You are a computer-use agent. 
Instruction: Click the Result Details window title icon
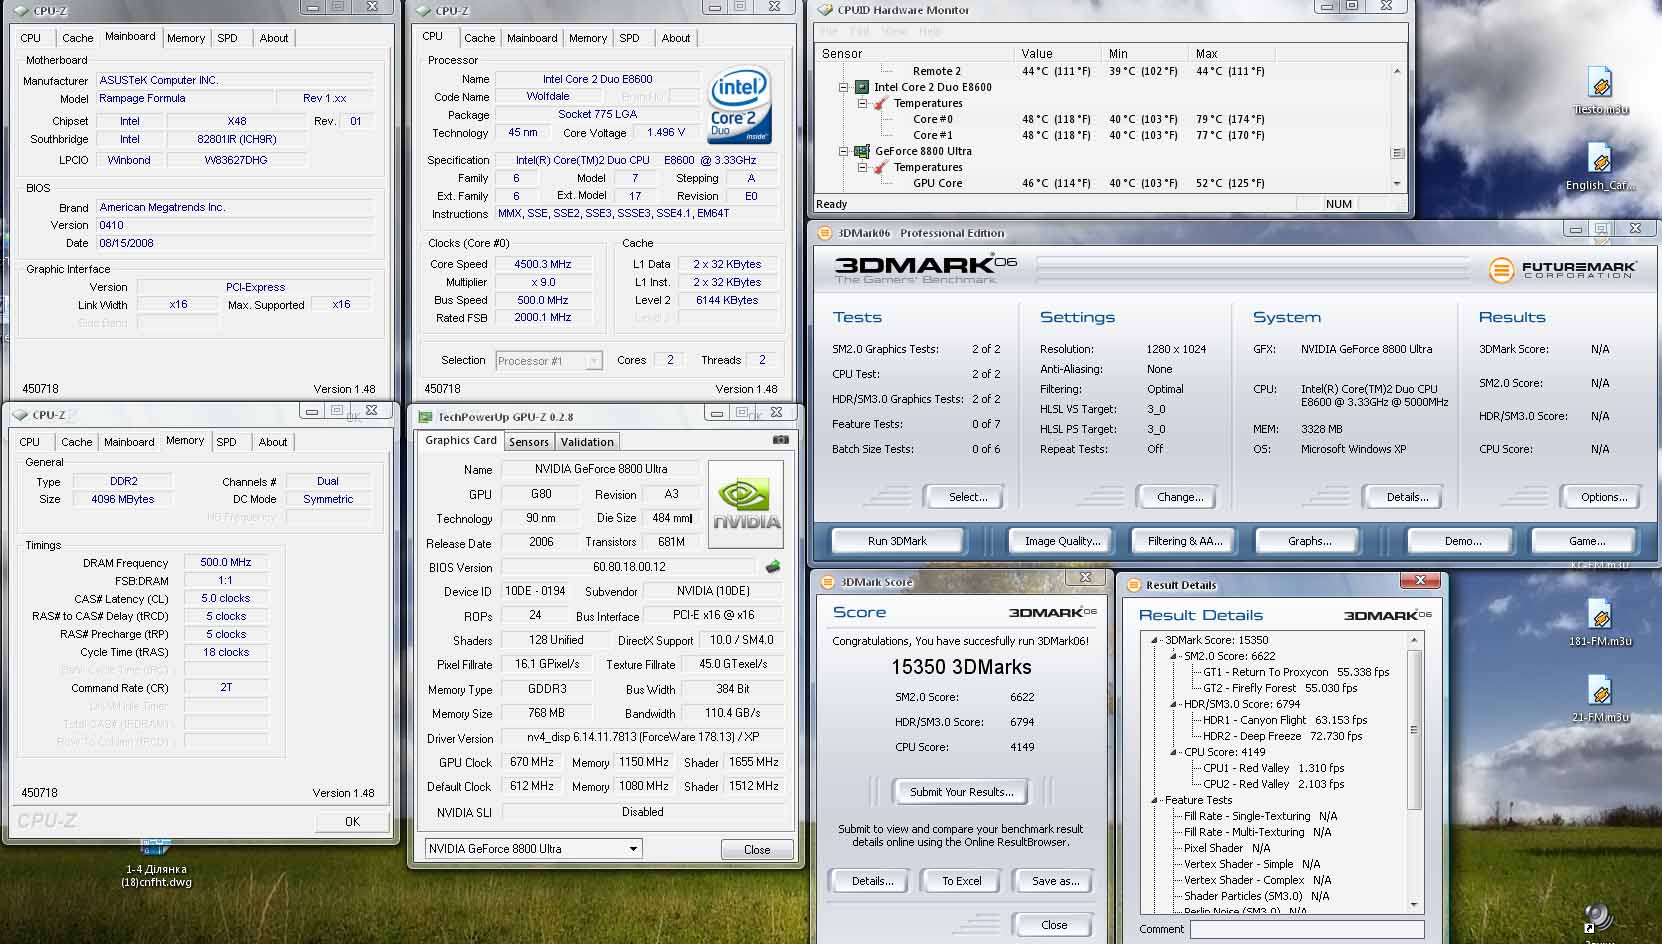1133,585
